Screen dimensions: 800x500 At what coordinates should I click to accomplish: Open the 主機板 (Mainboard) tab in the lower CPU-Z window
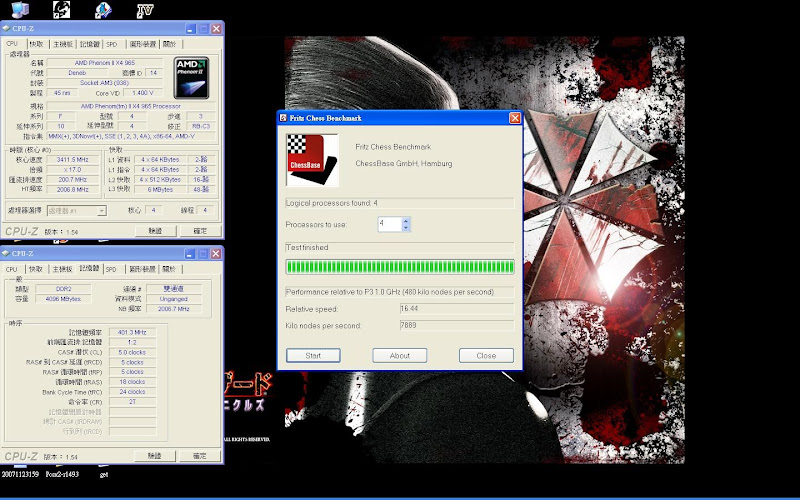pyautogui.click(x=63, y=269)
